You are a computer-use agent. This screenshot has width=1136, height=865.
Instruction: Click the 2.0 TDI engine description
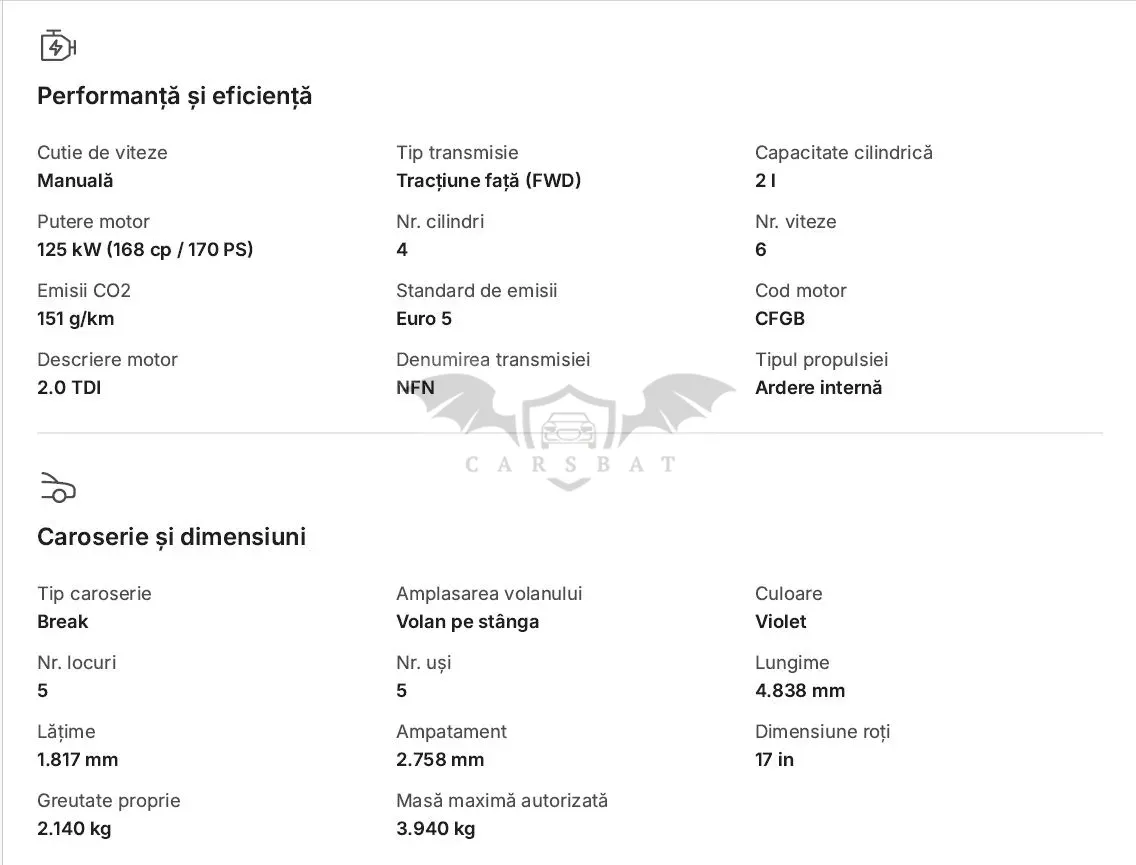tap(69, 388)
